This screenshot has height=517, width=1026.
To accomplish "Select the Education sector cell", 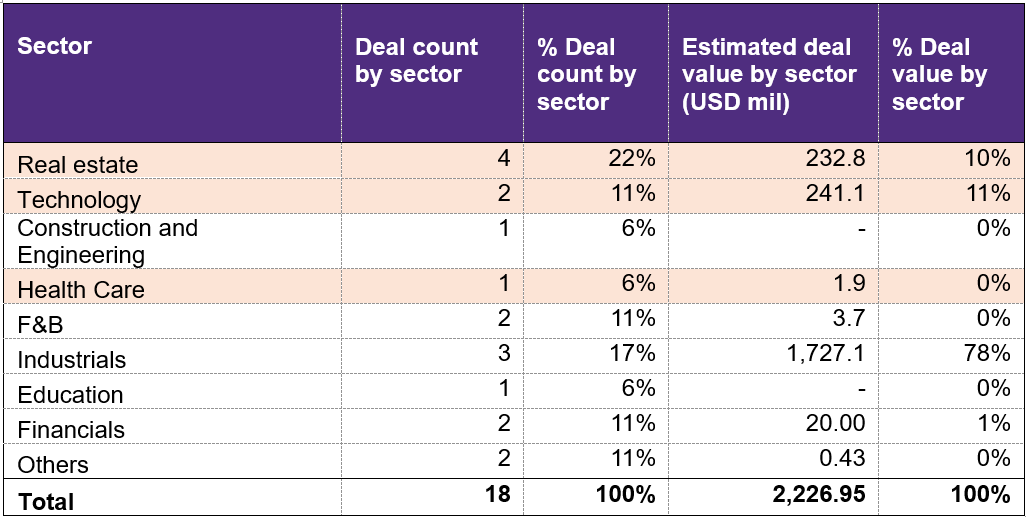I will click(x=70, y=395).
